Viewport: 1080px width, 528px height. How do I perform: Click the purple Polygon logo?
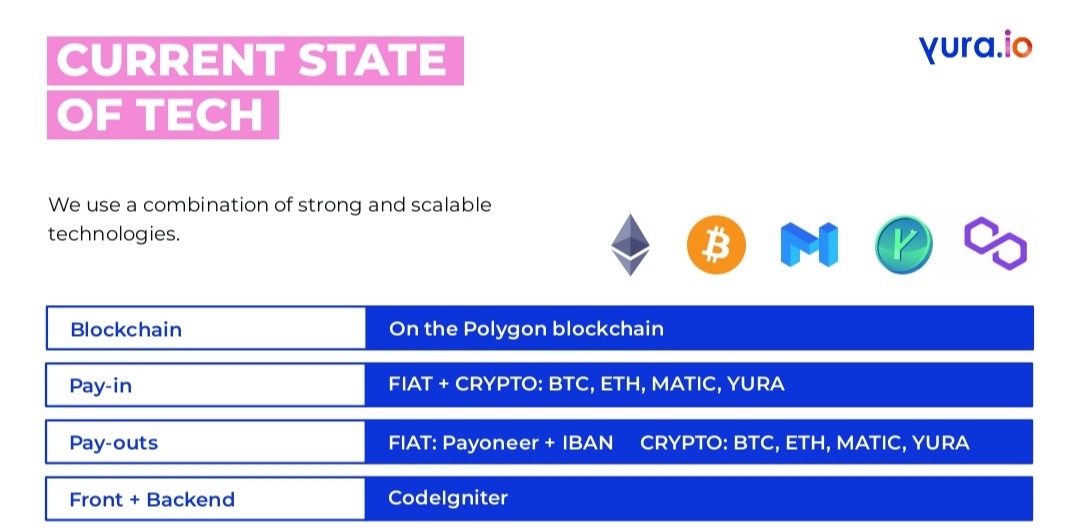996,243
